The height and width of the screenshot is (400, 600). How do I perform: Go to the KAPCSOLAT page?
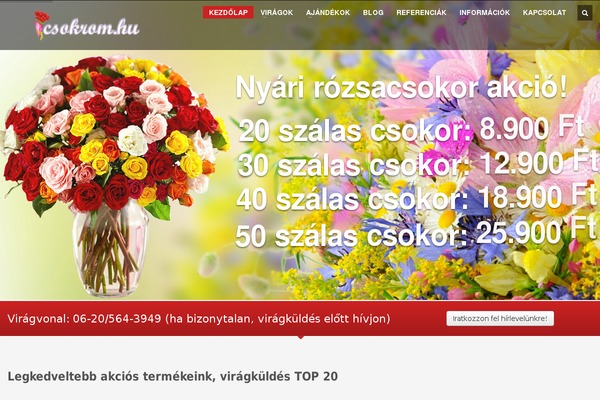(x=544, y=13)
